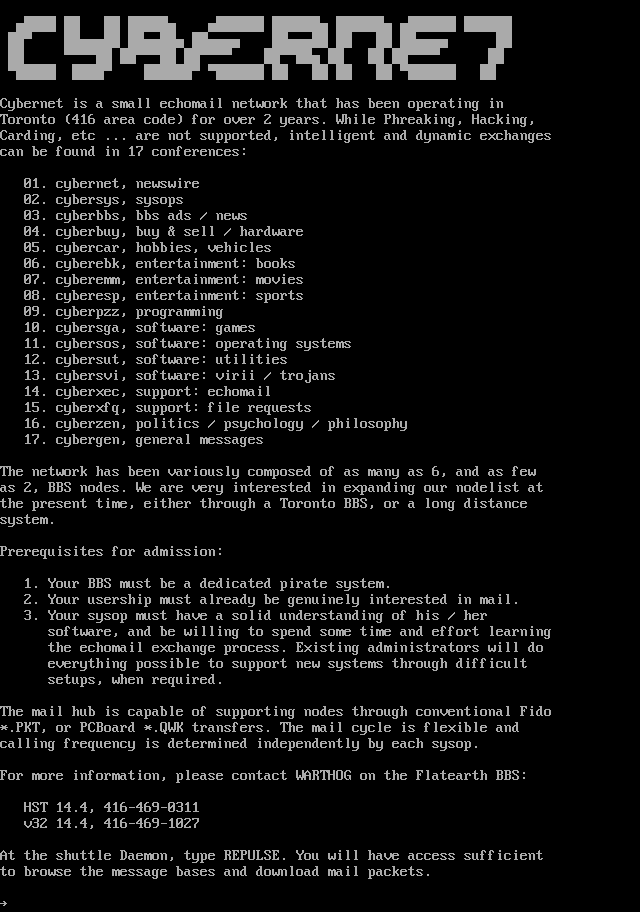Screen dimensions: 640x912
Task: Click the word REPULSE in the last paragraph
Action: pyautogui.click(x=251, y=856)
